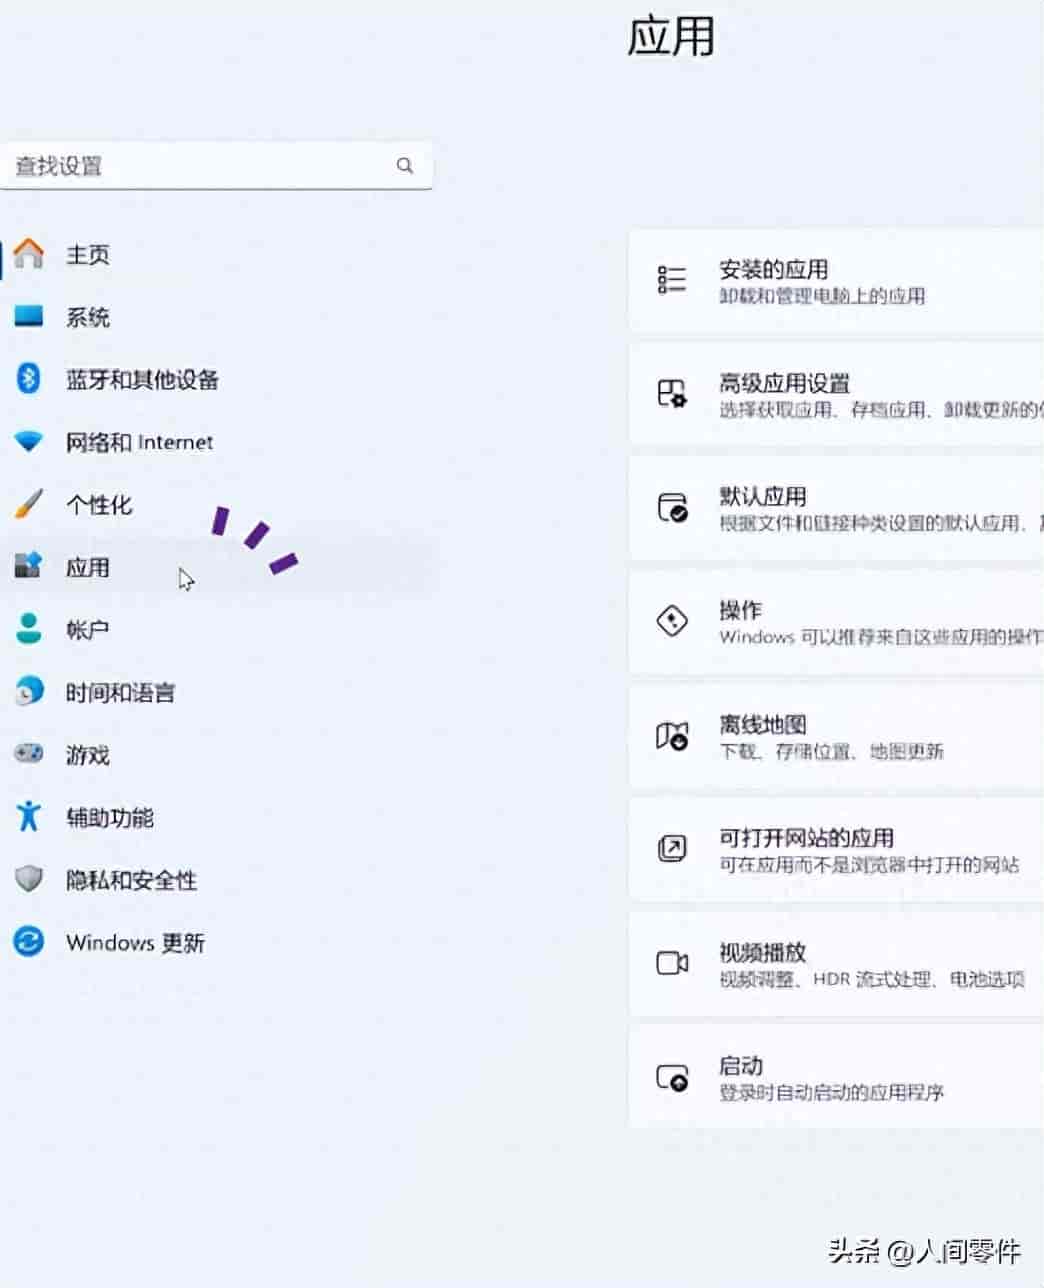Click the Installed apps list icon
This screenshot has width=1044, height=1288.
[x=672, y=279]
